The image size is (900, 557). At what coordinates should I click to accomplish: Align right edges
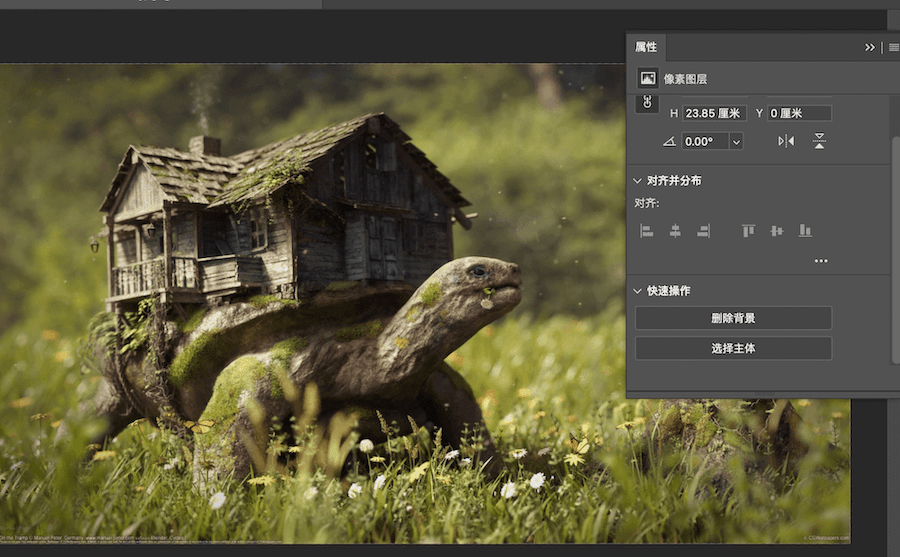point(704,231)
